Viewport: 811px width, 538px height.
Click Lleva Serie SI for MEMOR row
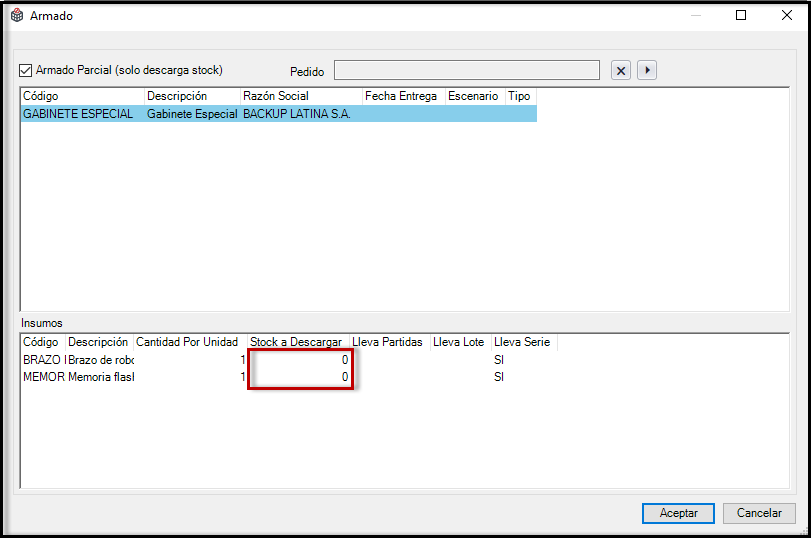(499, 377)
